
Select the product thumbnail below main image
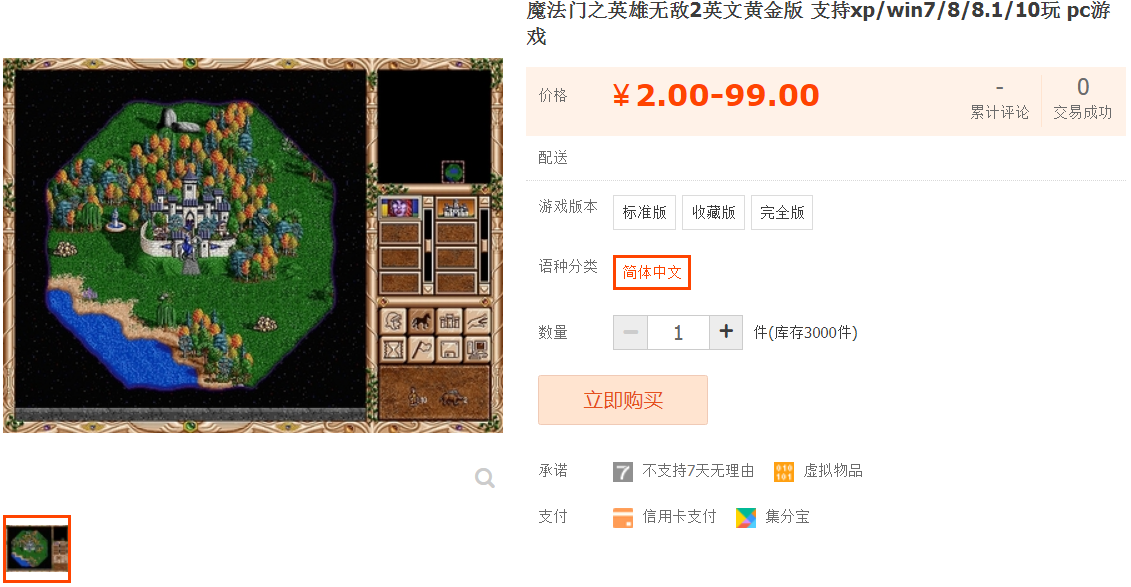[37, 549]
